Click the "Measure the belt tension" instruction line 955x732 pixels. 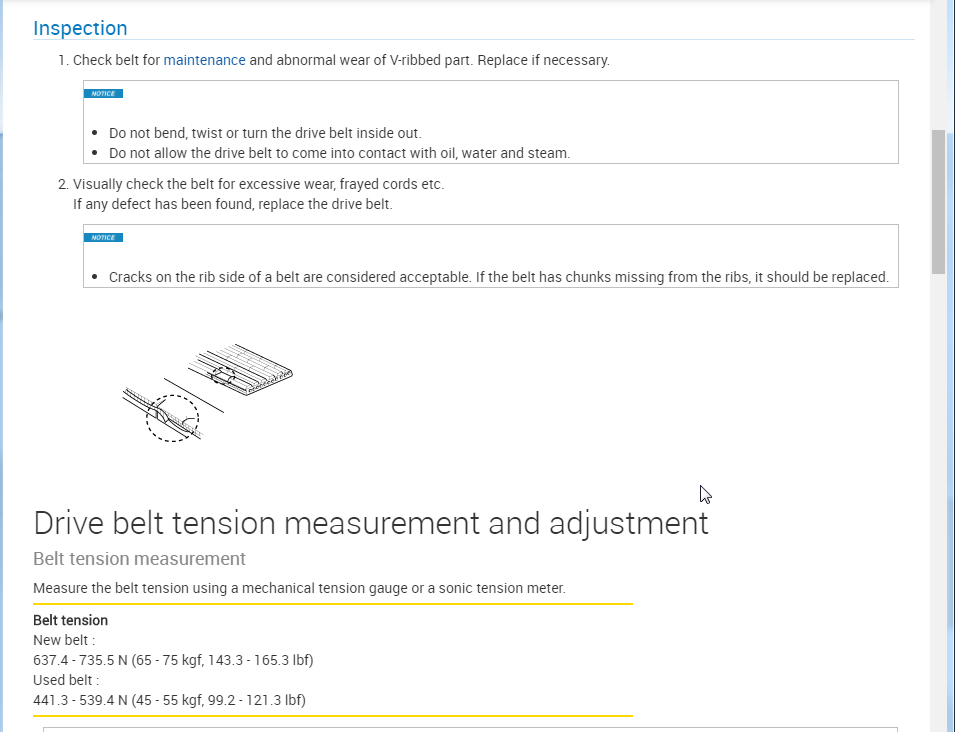coord(299,588)
